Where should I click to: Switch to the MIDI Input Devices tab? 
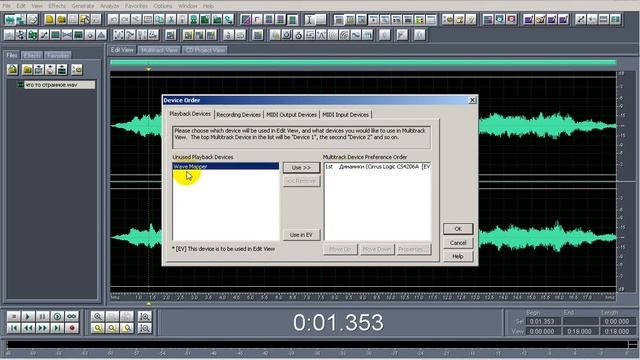346,115
